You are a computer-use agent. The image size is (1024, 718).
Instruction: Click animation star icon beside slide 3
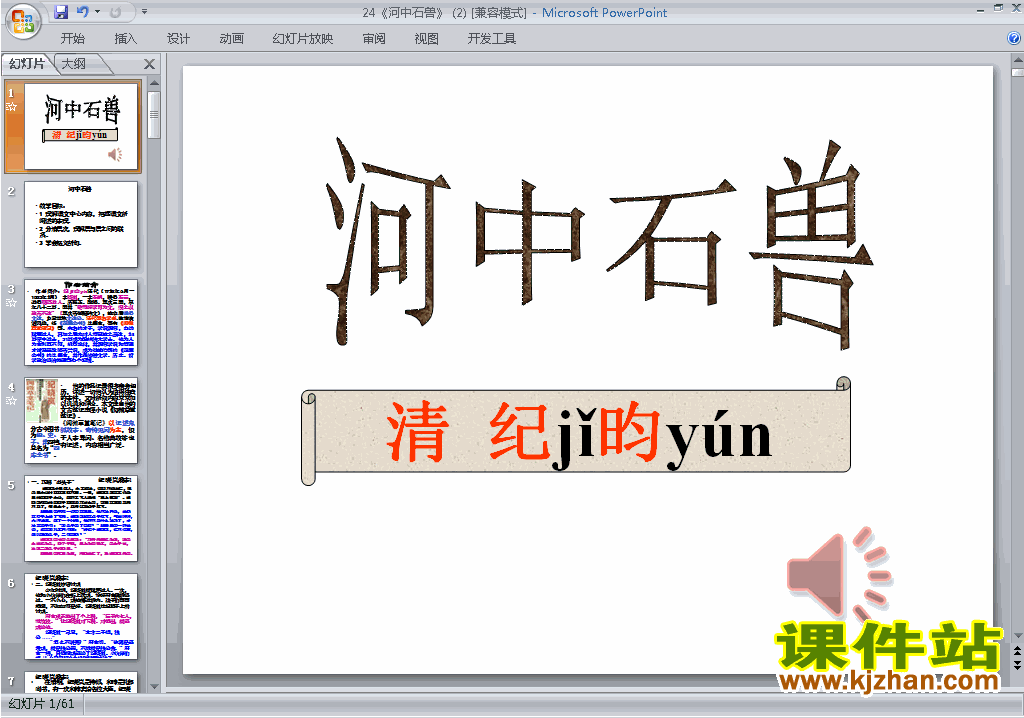[x=11, y=302]
